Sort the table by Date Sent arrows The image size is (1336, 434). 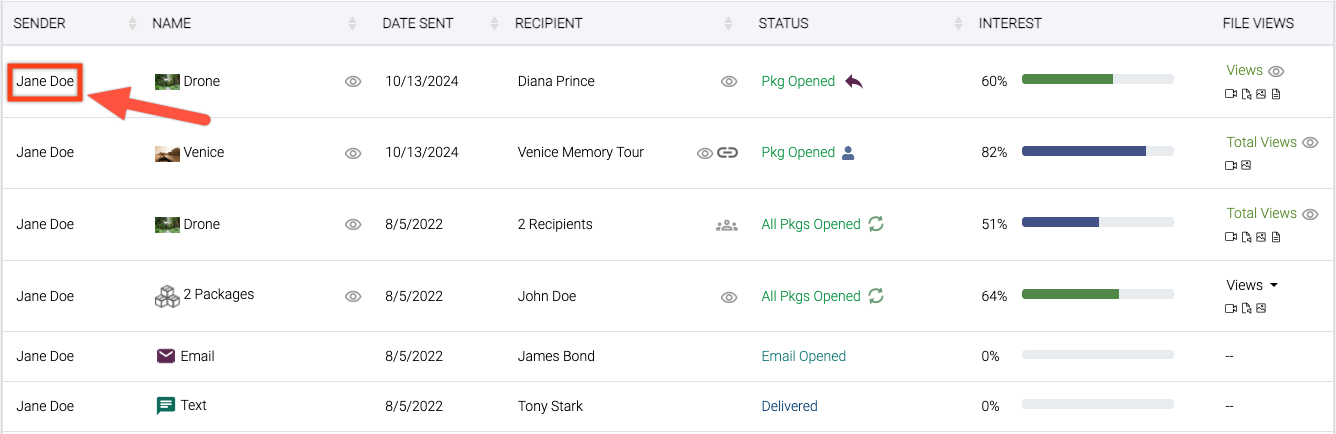(x=494, y=23)
